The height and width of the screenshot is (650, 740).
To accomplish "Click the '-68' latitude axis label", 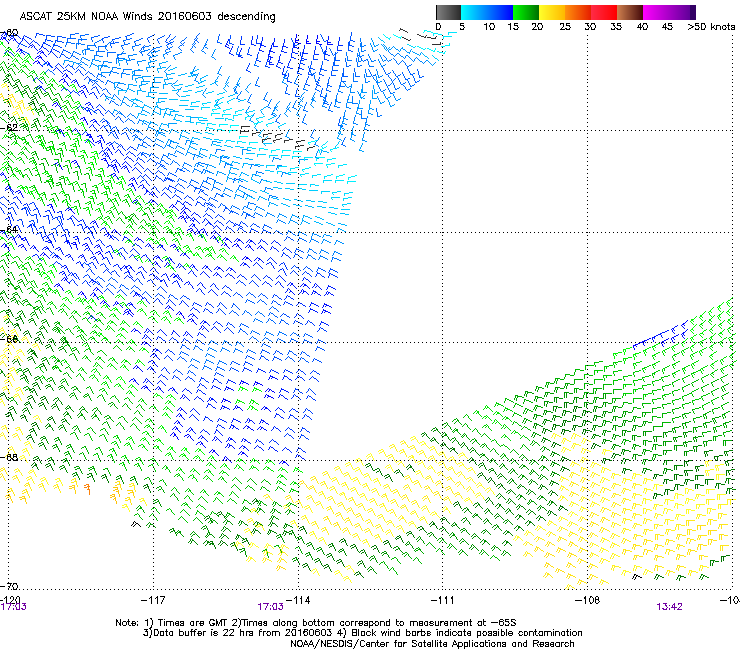I will [x=9, y=457].
